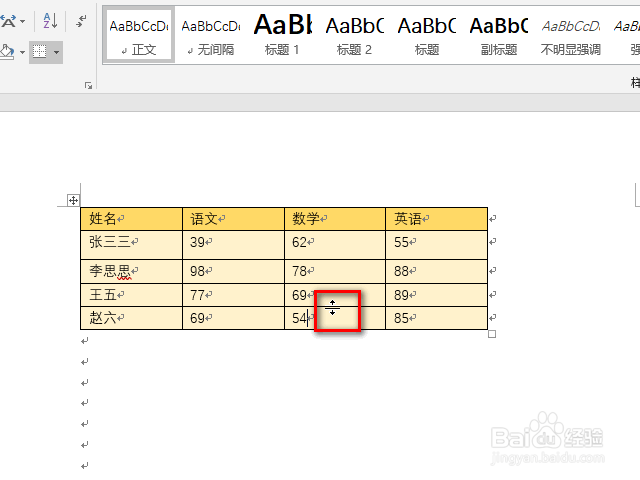Click the 姓名 header cell
This screenshot has height=480, width=640.
(x=131, y=219)
